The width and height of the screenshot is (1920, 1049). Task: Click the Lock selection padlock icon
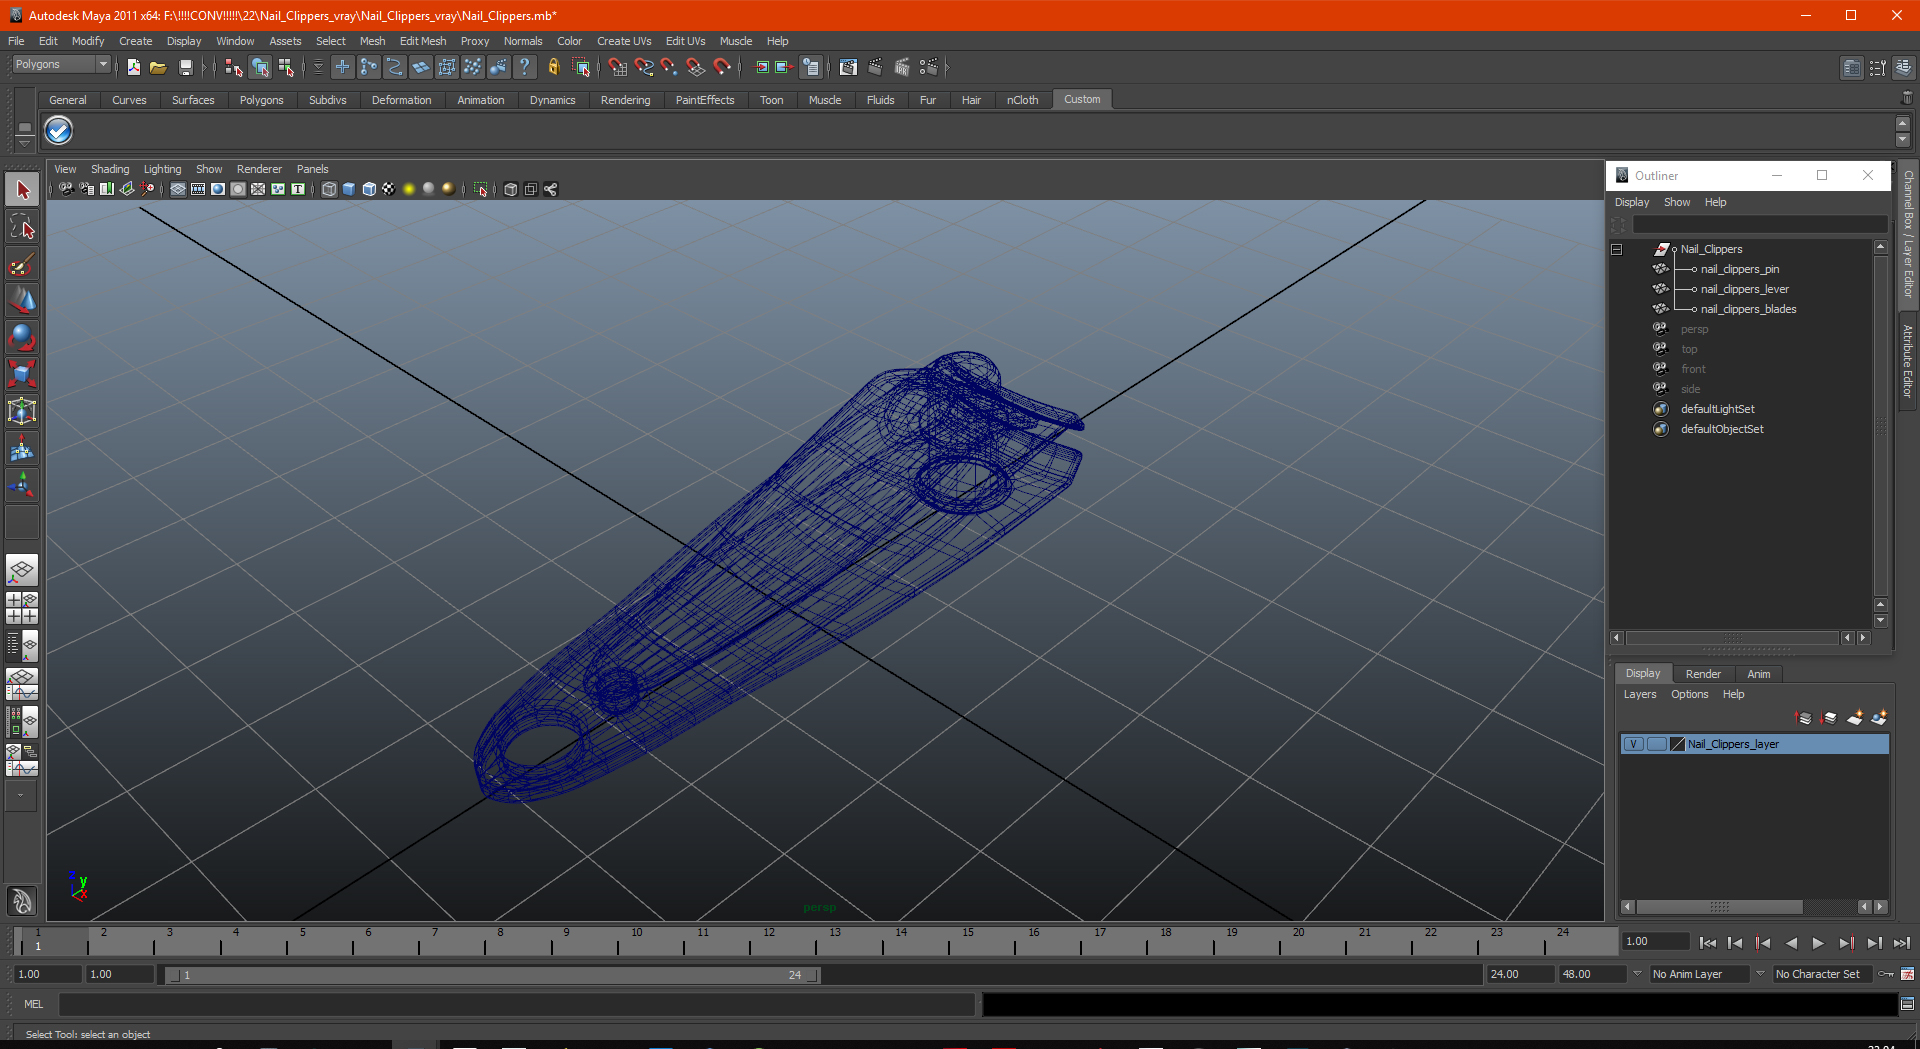pyautogui.click(x=553, y=67)
